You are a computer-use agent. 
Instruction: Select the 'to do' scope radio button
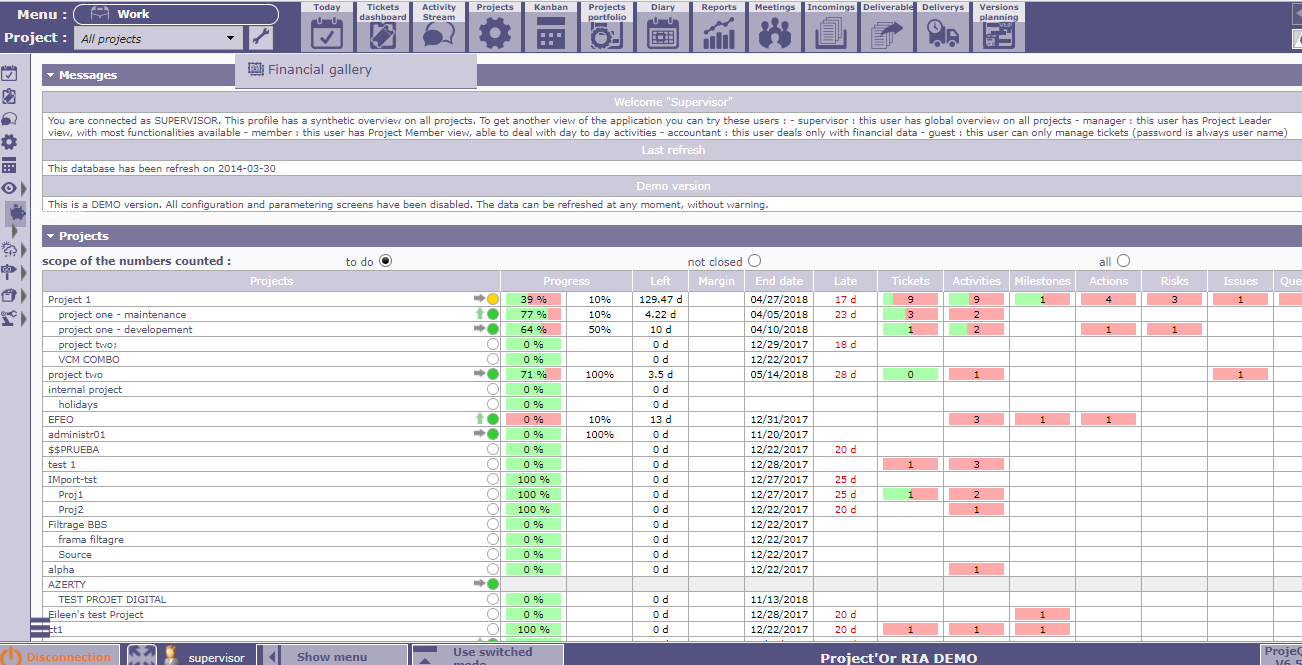(385, 261)
